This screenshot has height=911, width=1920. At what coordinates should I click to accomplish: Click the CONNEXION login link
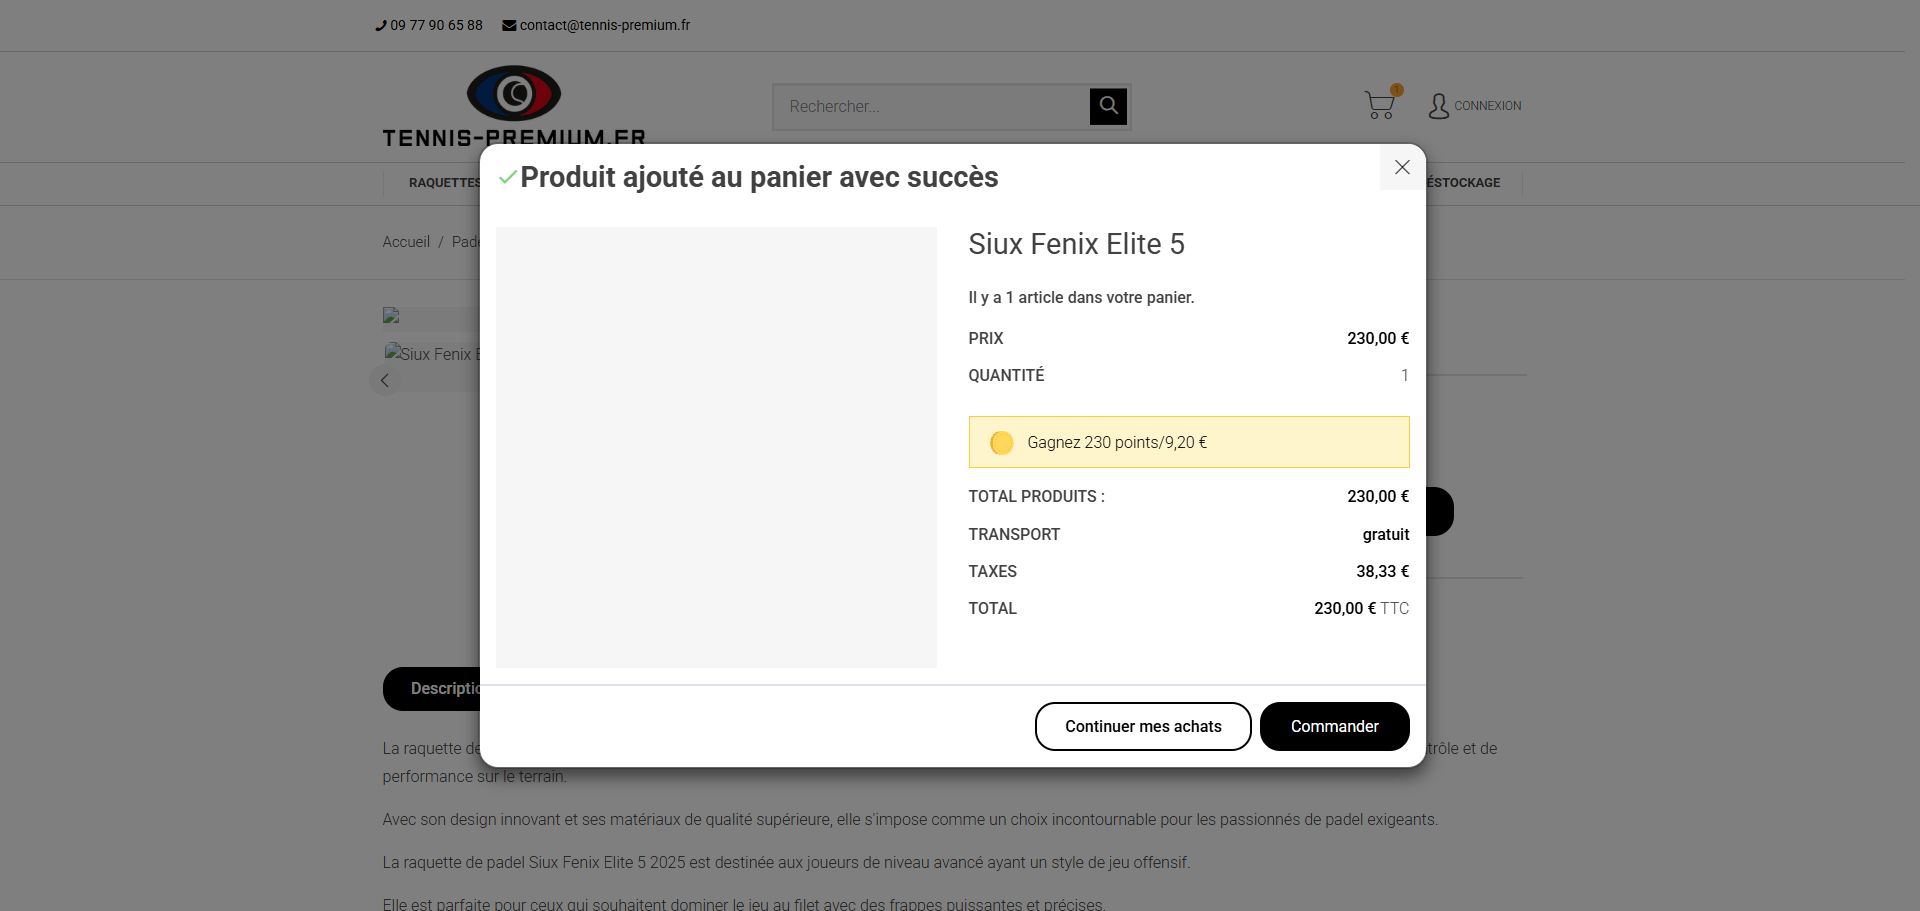coord(1487,106)
